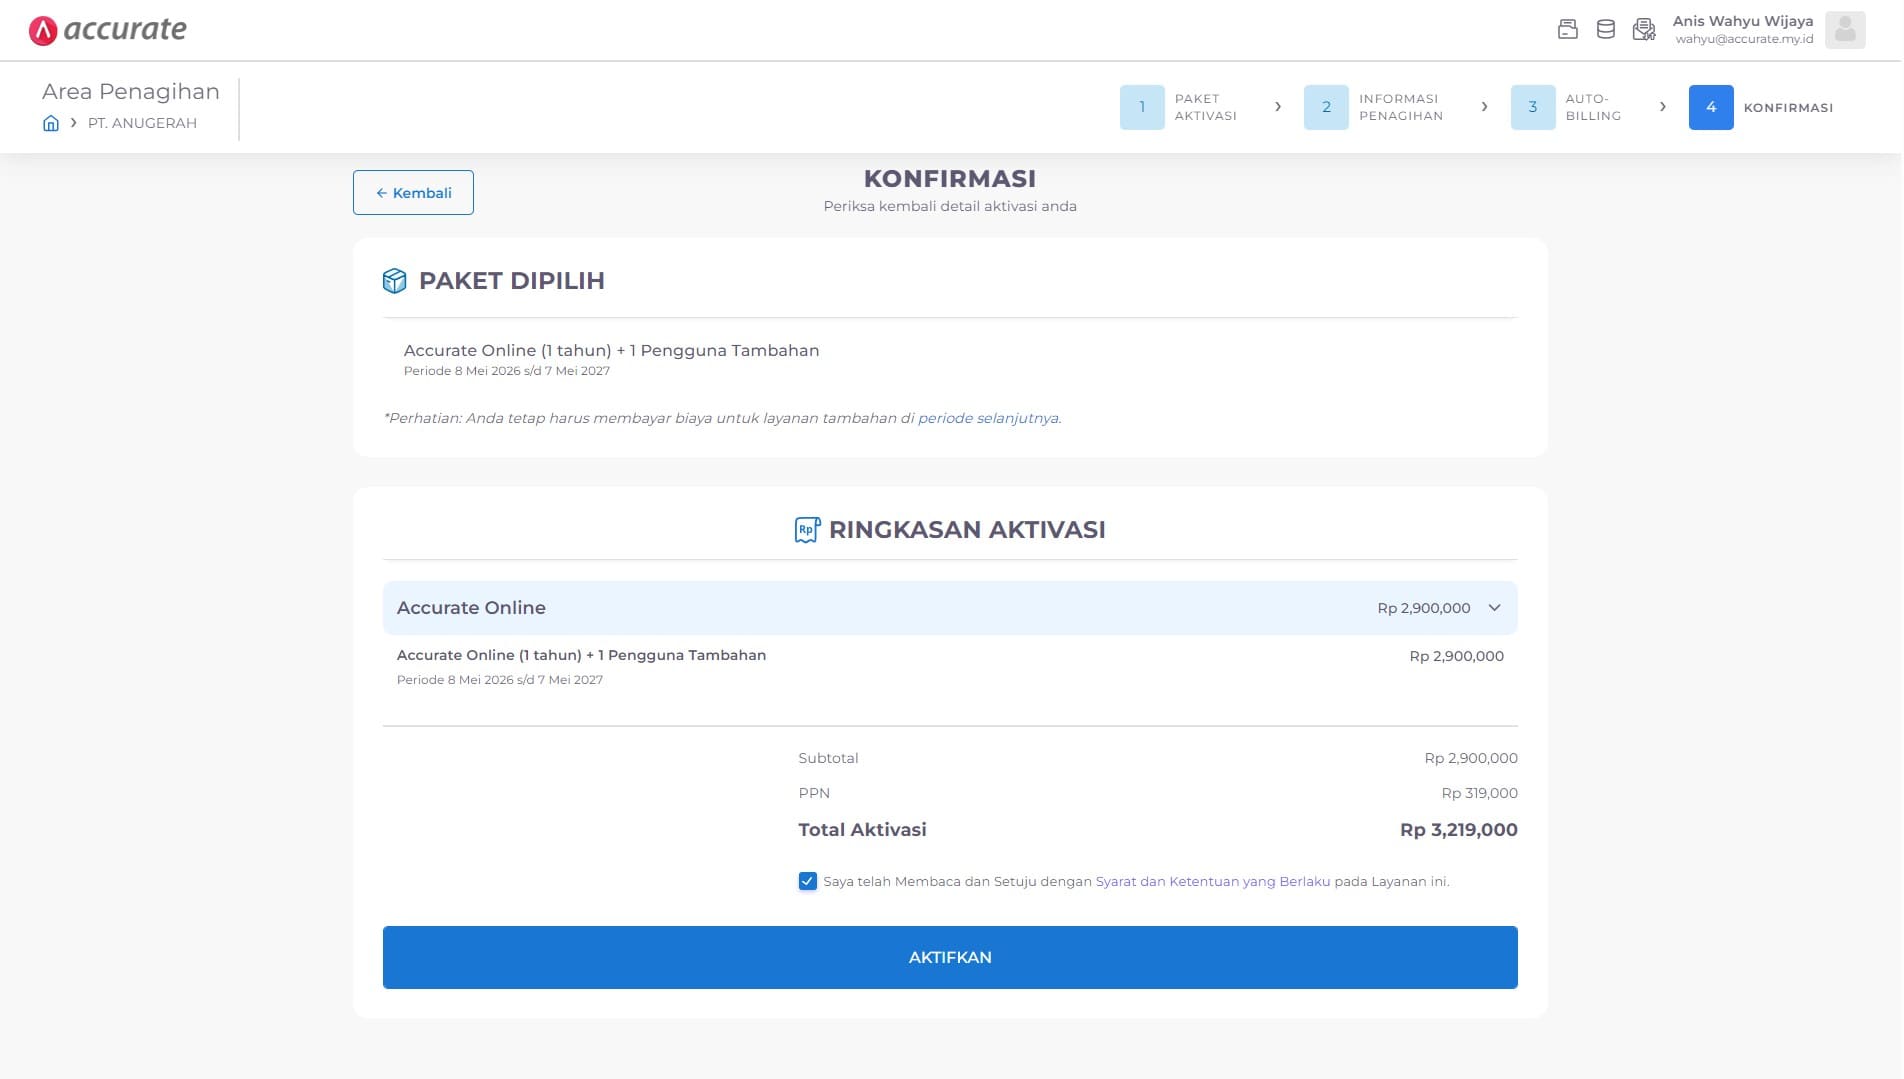The width and height of the screenshot is (1904, 1079).
Task: Click the chevron after Paket Aktivasi step
Action: (1278, 107)
